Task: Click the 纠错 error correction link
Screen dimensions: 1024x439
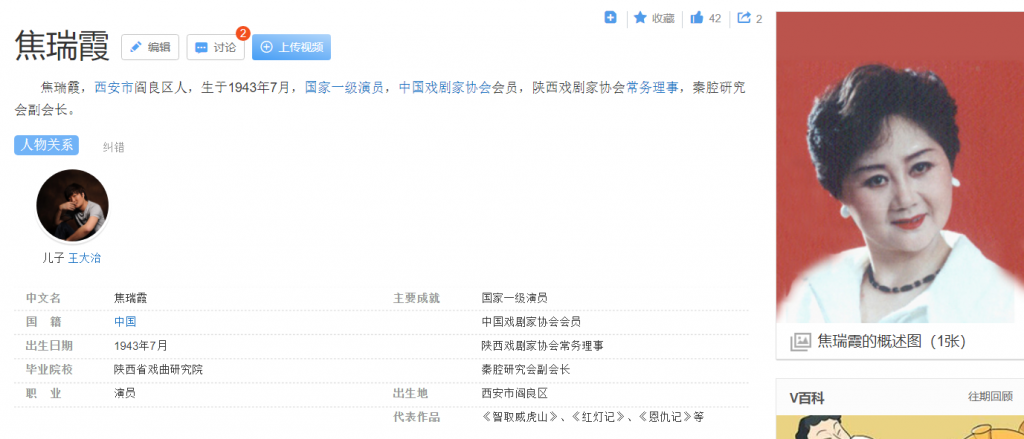Action: 114,147
